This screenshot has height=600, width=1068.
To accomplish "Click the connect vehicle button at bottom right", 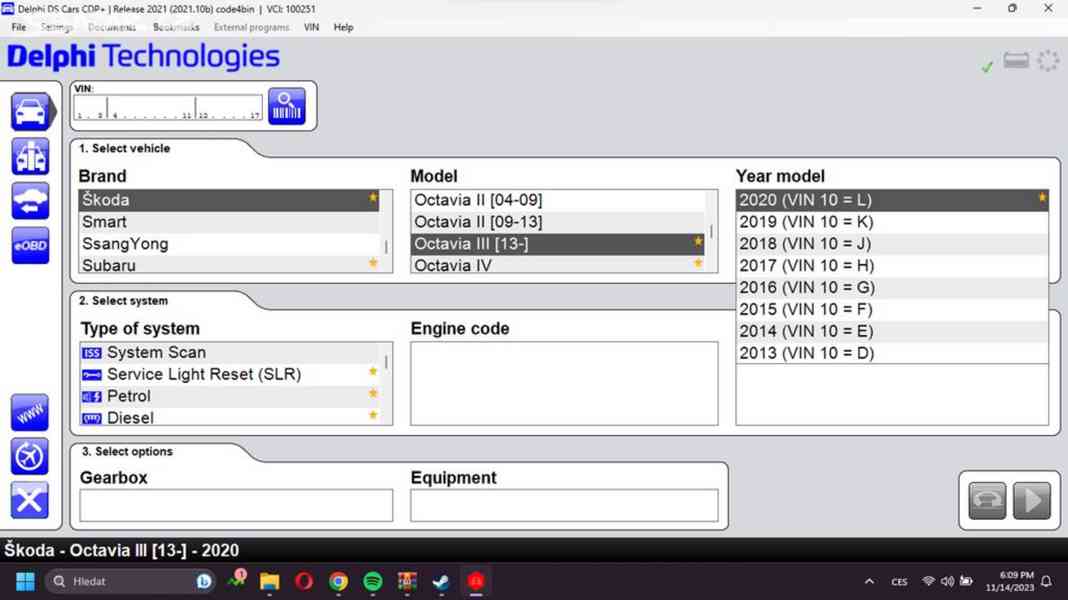I will pos(987,499).
